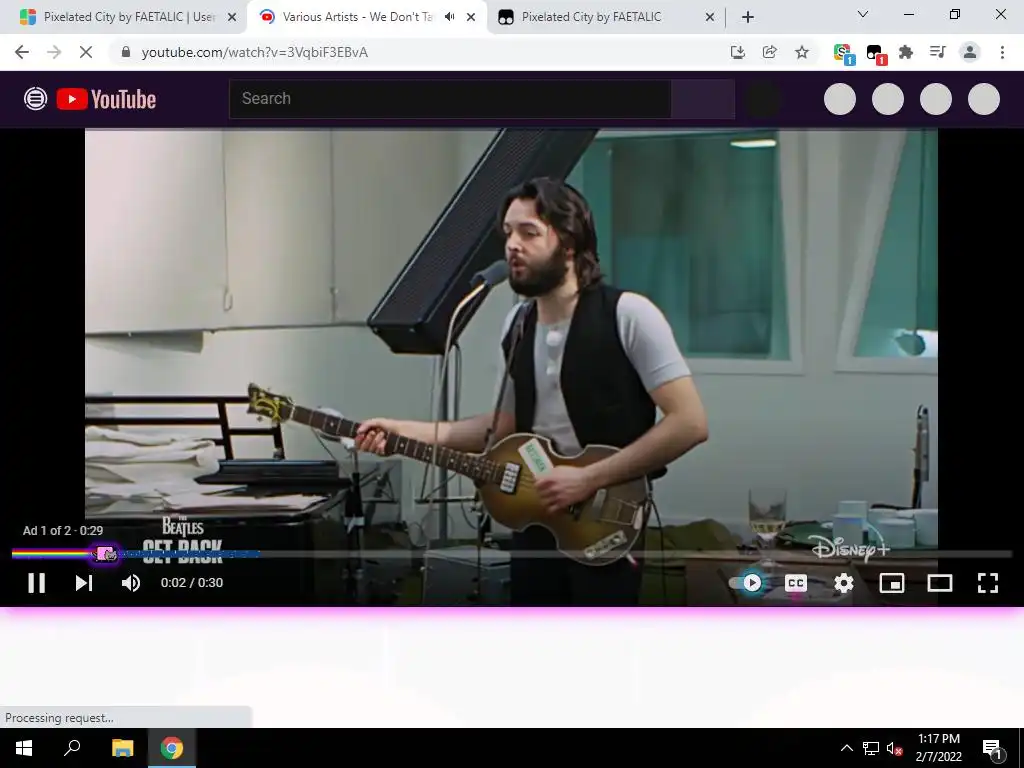The width and height of the screenshot is (1024, 768).
Task: Click the muted volume tray icon
Action: [x=894, y=748]
